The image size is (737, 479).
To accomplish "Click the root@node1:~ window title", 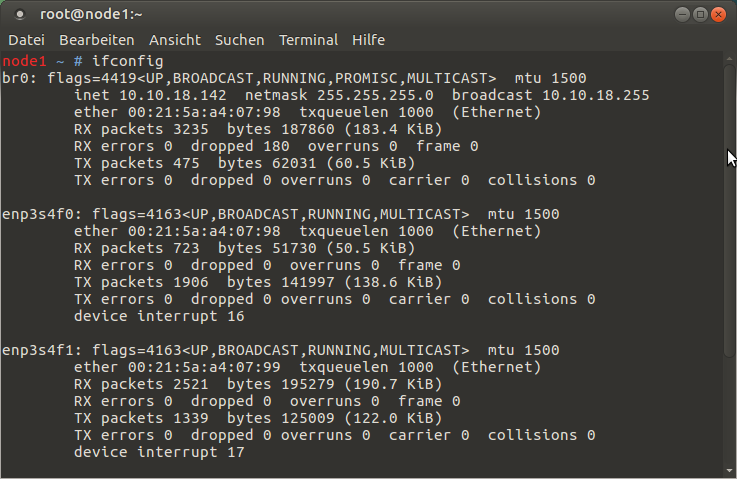I will point(91,15).
